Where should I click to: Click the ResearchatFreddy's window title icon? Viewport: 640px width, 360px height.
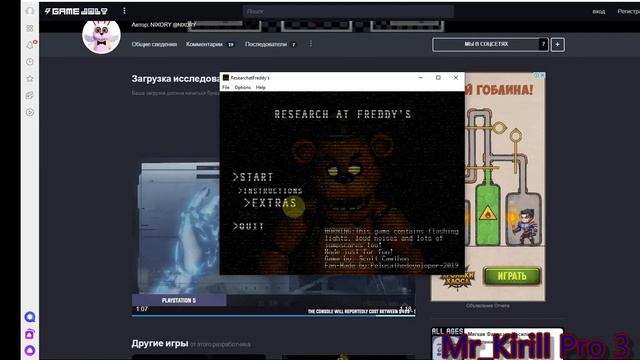pyautogui.click(x=226, y=78)
